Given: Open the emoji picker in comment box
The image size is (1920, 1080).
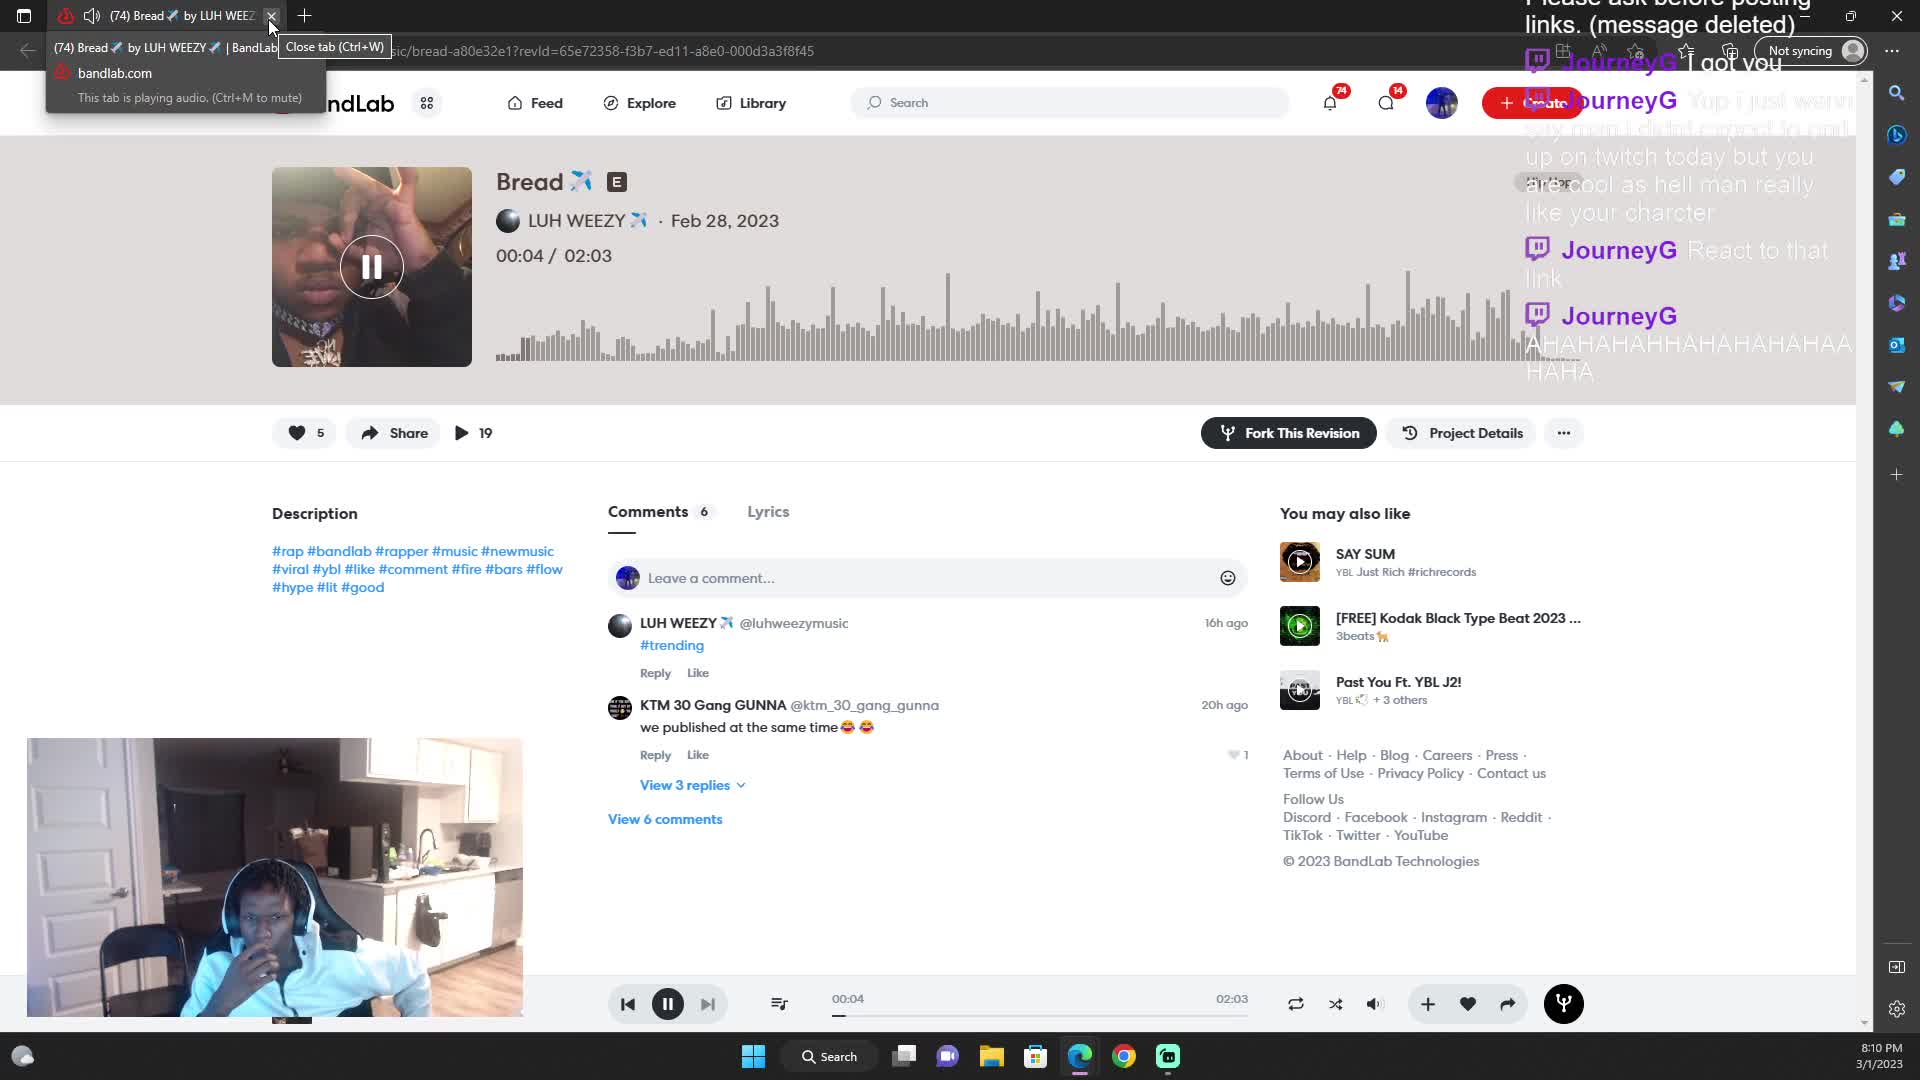Looking at the screenshot, I should (x=1228, y=578).
